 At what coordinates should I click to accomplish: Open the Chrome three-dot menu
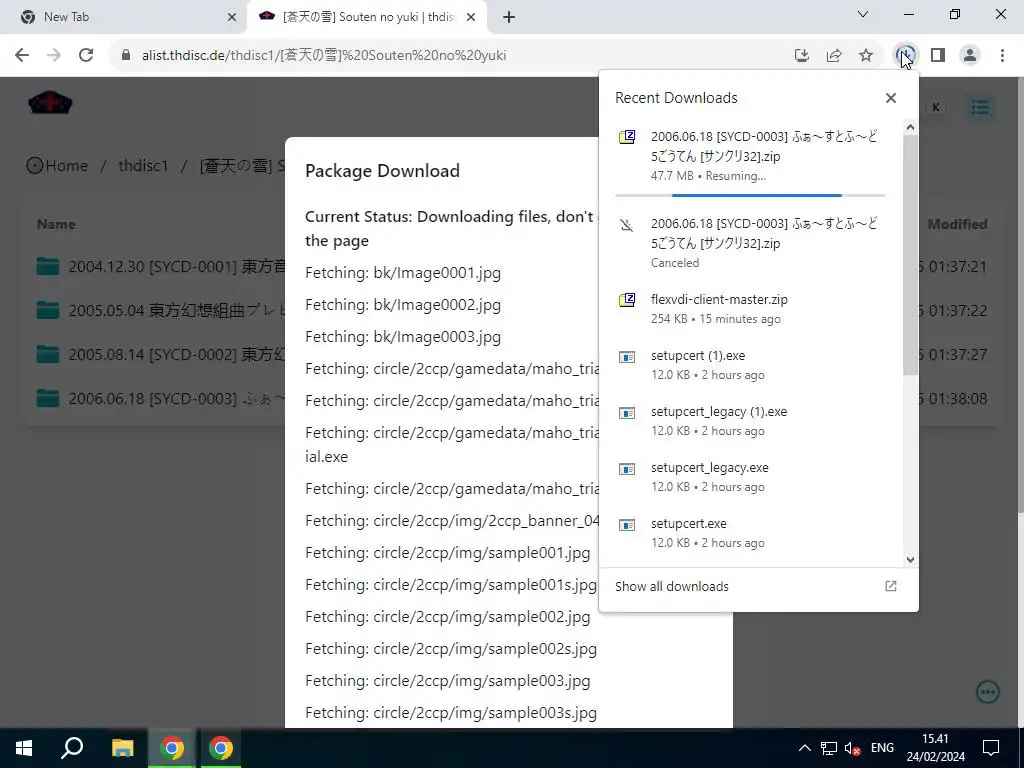pos(1002,56)
